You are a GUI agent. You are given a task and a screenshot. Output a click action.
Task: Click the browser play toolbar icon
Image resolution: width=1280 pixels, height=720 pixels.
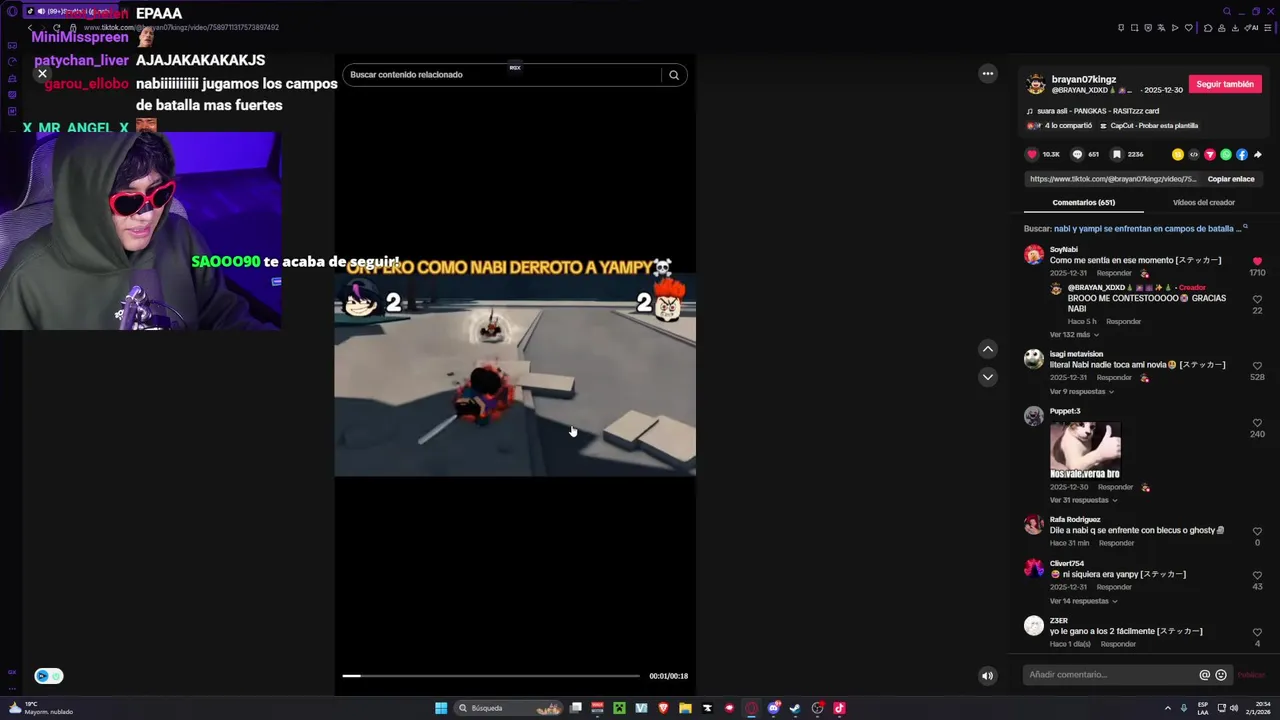(x=1175, y=28)
